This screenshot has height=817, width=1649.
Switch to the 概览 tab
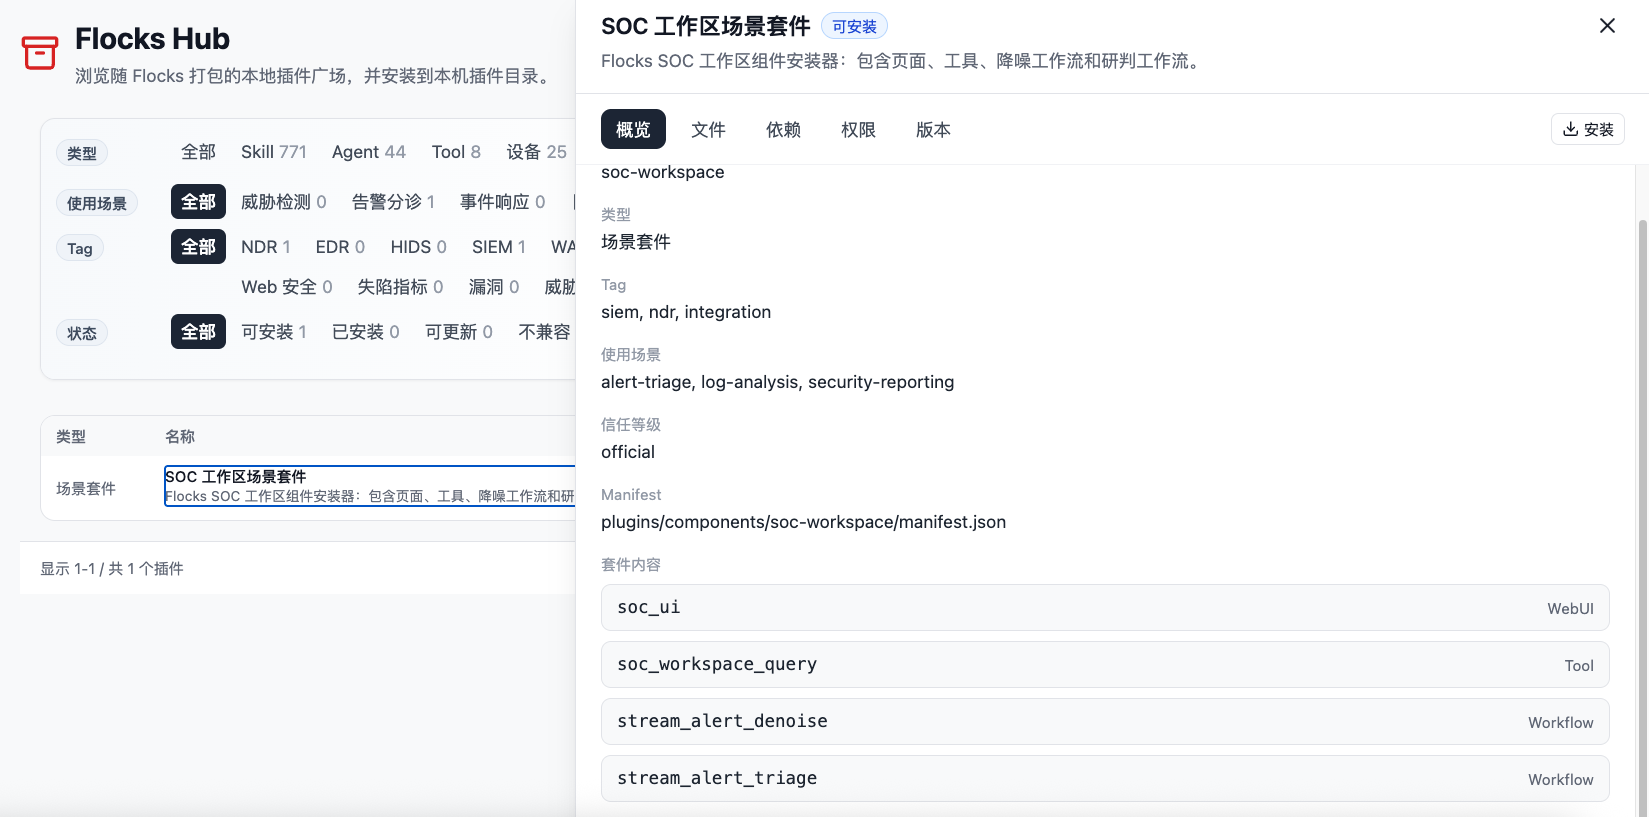[x=633, y=129]
